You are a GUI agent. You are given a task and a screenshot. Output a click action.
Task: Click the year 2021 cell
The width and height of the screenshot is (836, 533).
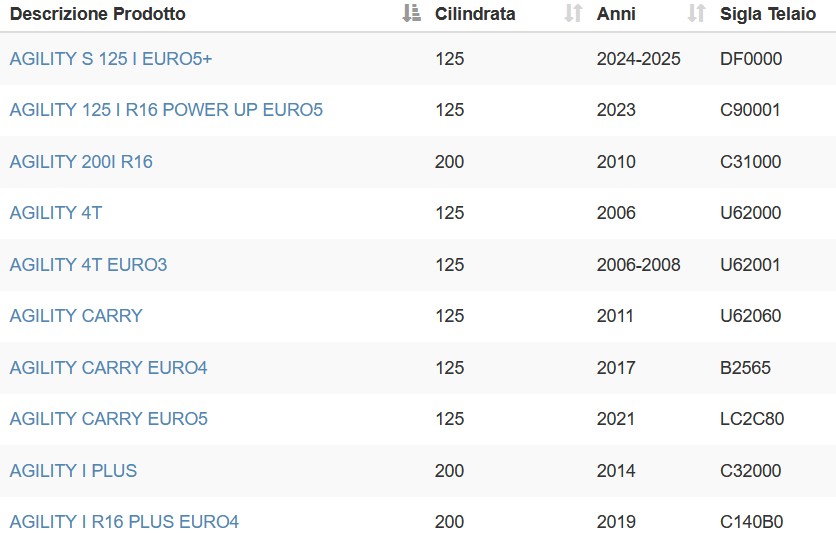pyautogui.click(x=616, y=418)
